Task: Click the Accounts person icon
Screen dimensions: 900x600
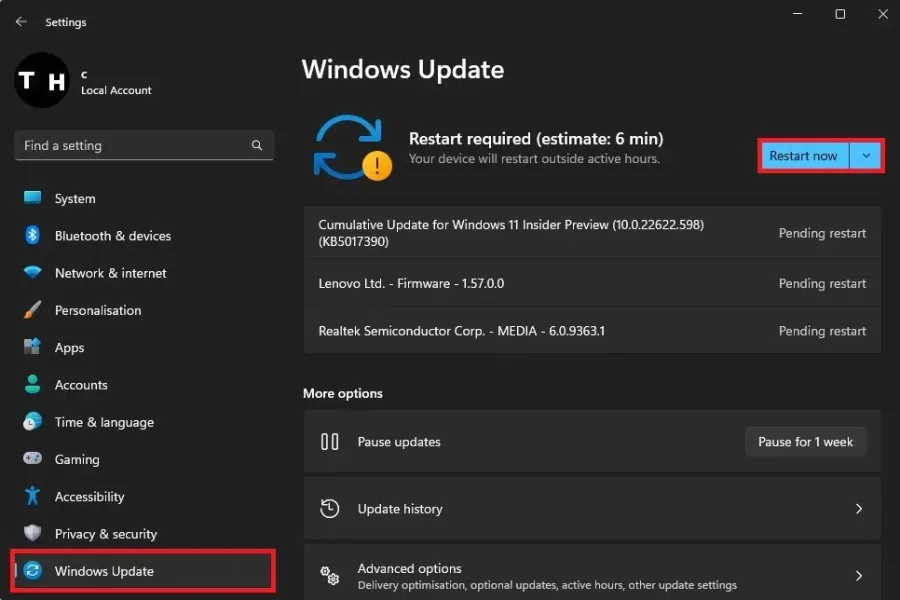Action: (x=32, y=384)
